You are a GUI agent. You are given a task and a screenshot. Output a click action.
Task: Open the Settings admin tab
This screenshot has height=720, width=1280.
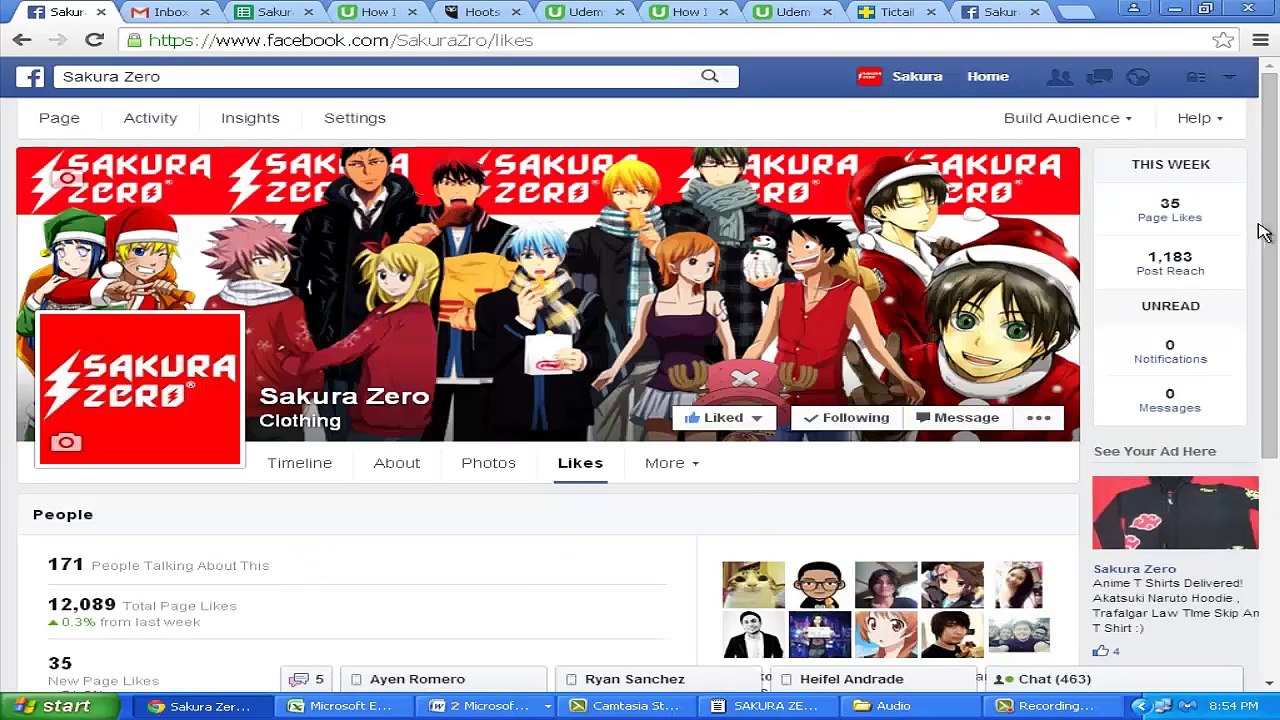click(355, 118)
